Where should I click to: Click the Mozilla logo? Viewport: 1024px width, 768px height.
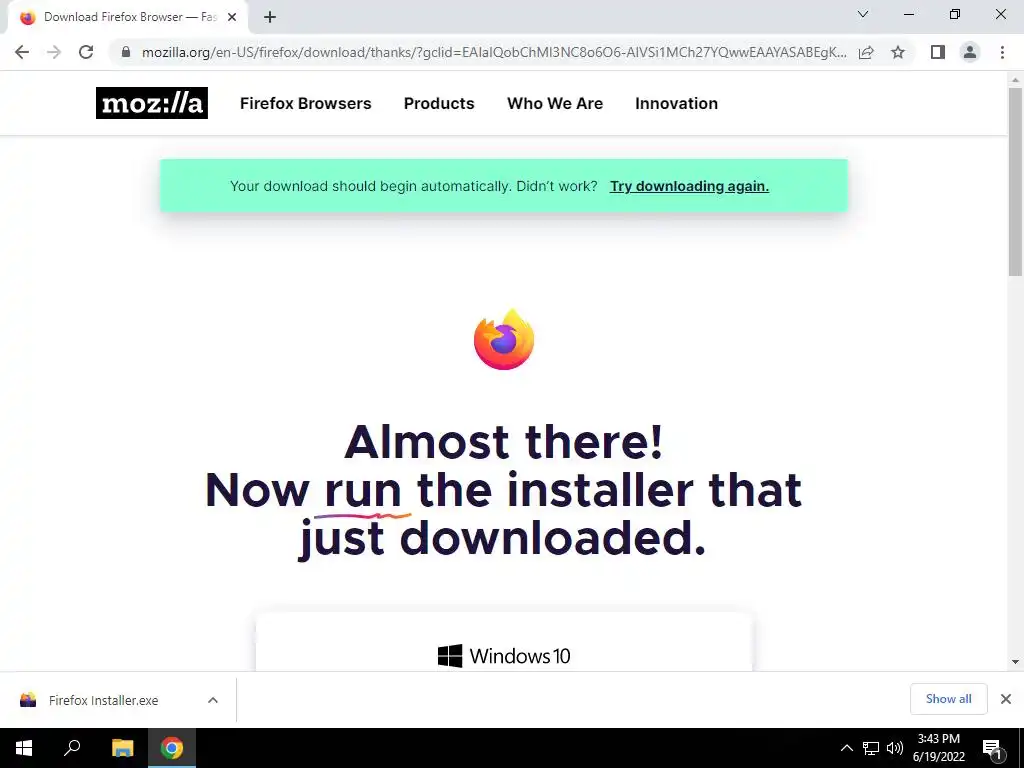click(x=152, y=103)
